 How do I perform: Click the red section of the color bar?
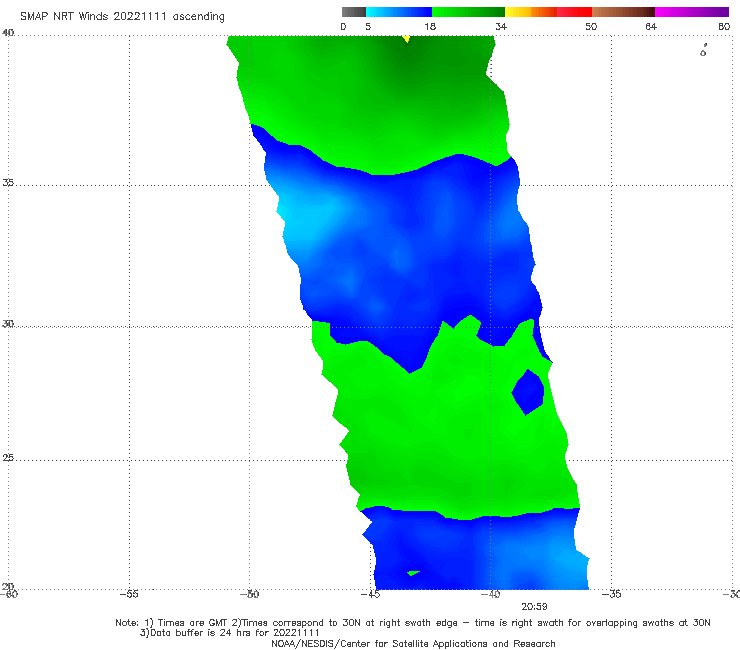pyautogui.click(x=574, y=12)
